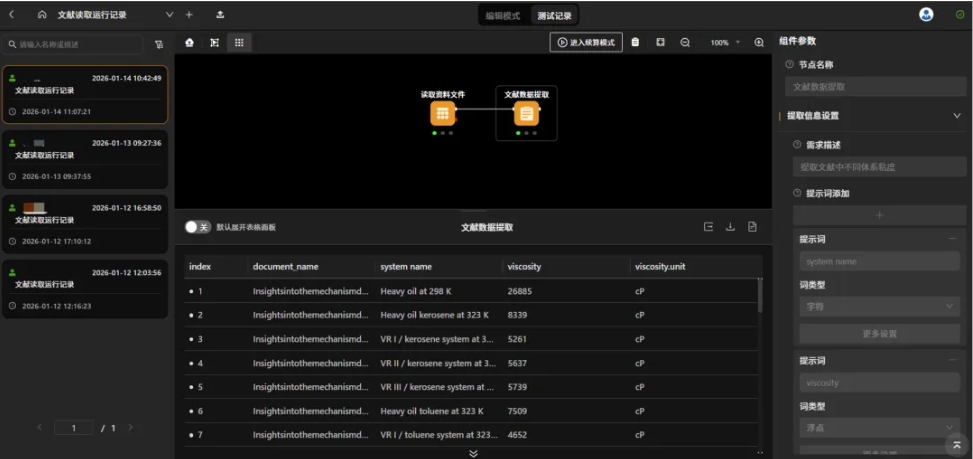
Task: Toggle the 默认展开表格面板 switch
Action: tap(197, 227)
